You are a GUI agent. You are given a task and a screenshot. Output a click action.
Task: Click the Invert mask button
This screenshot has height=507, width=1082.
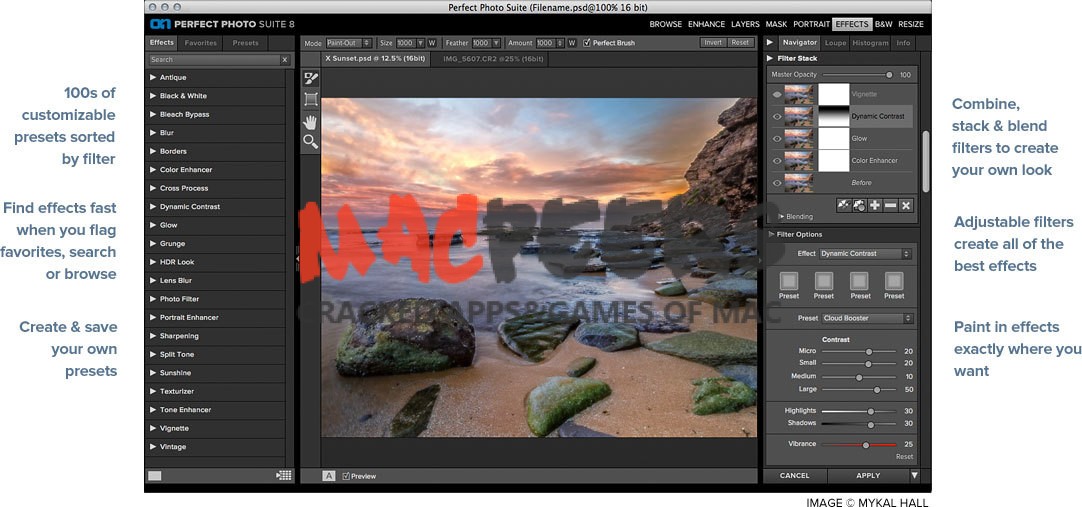pos(713,43)
